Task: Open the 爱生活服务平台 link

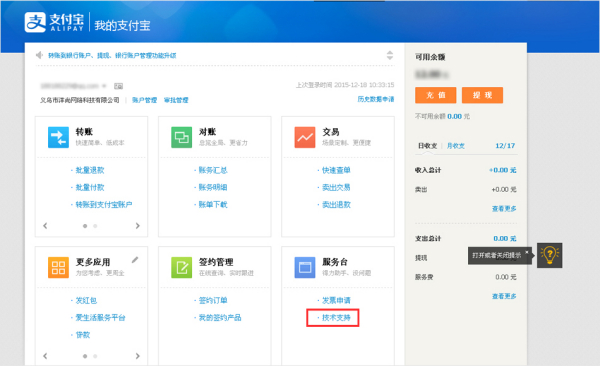Action: tap(100, 317)
